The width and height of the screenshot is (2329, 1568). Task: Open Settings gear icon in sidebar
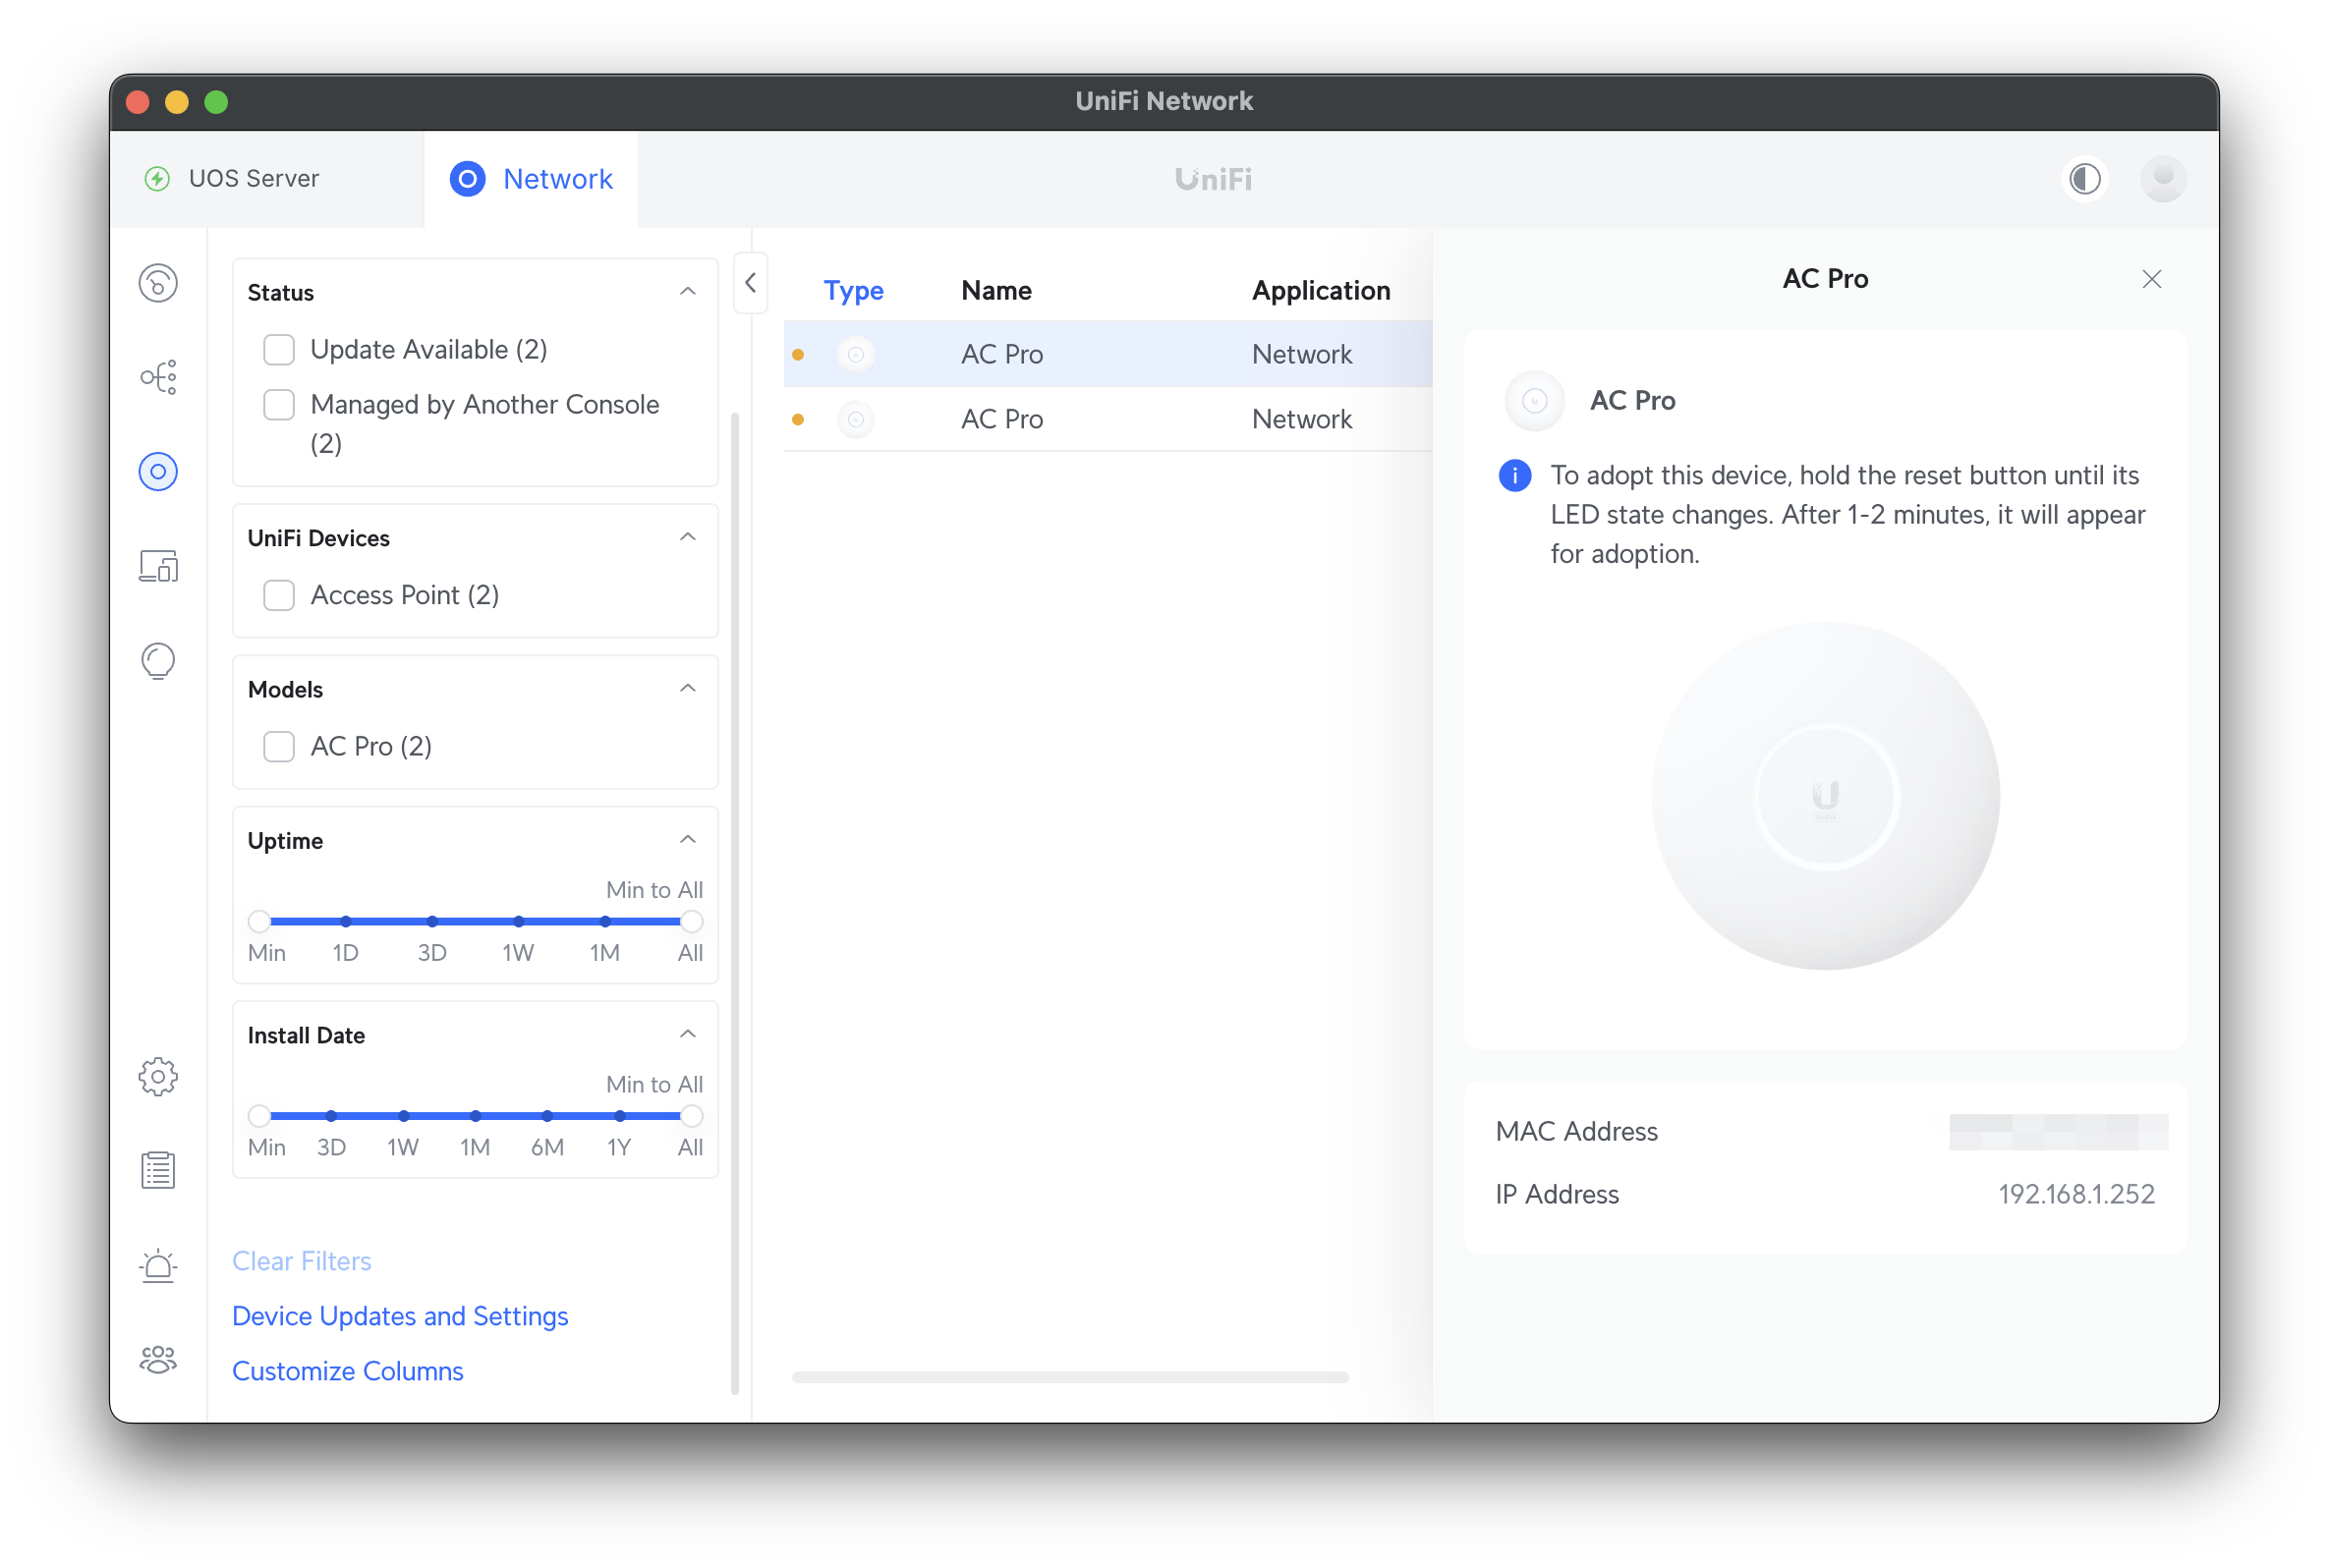point(158,1077)
